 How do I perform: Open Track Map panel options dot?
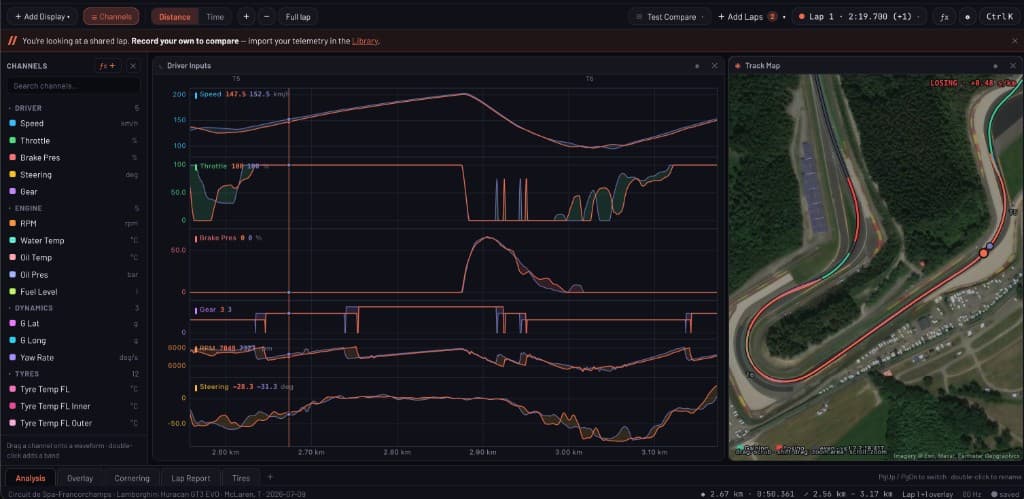995,66
